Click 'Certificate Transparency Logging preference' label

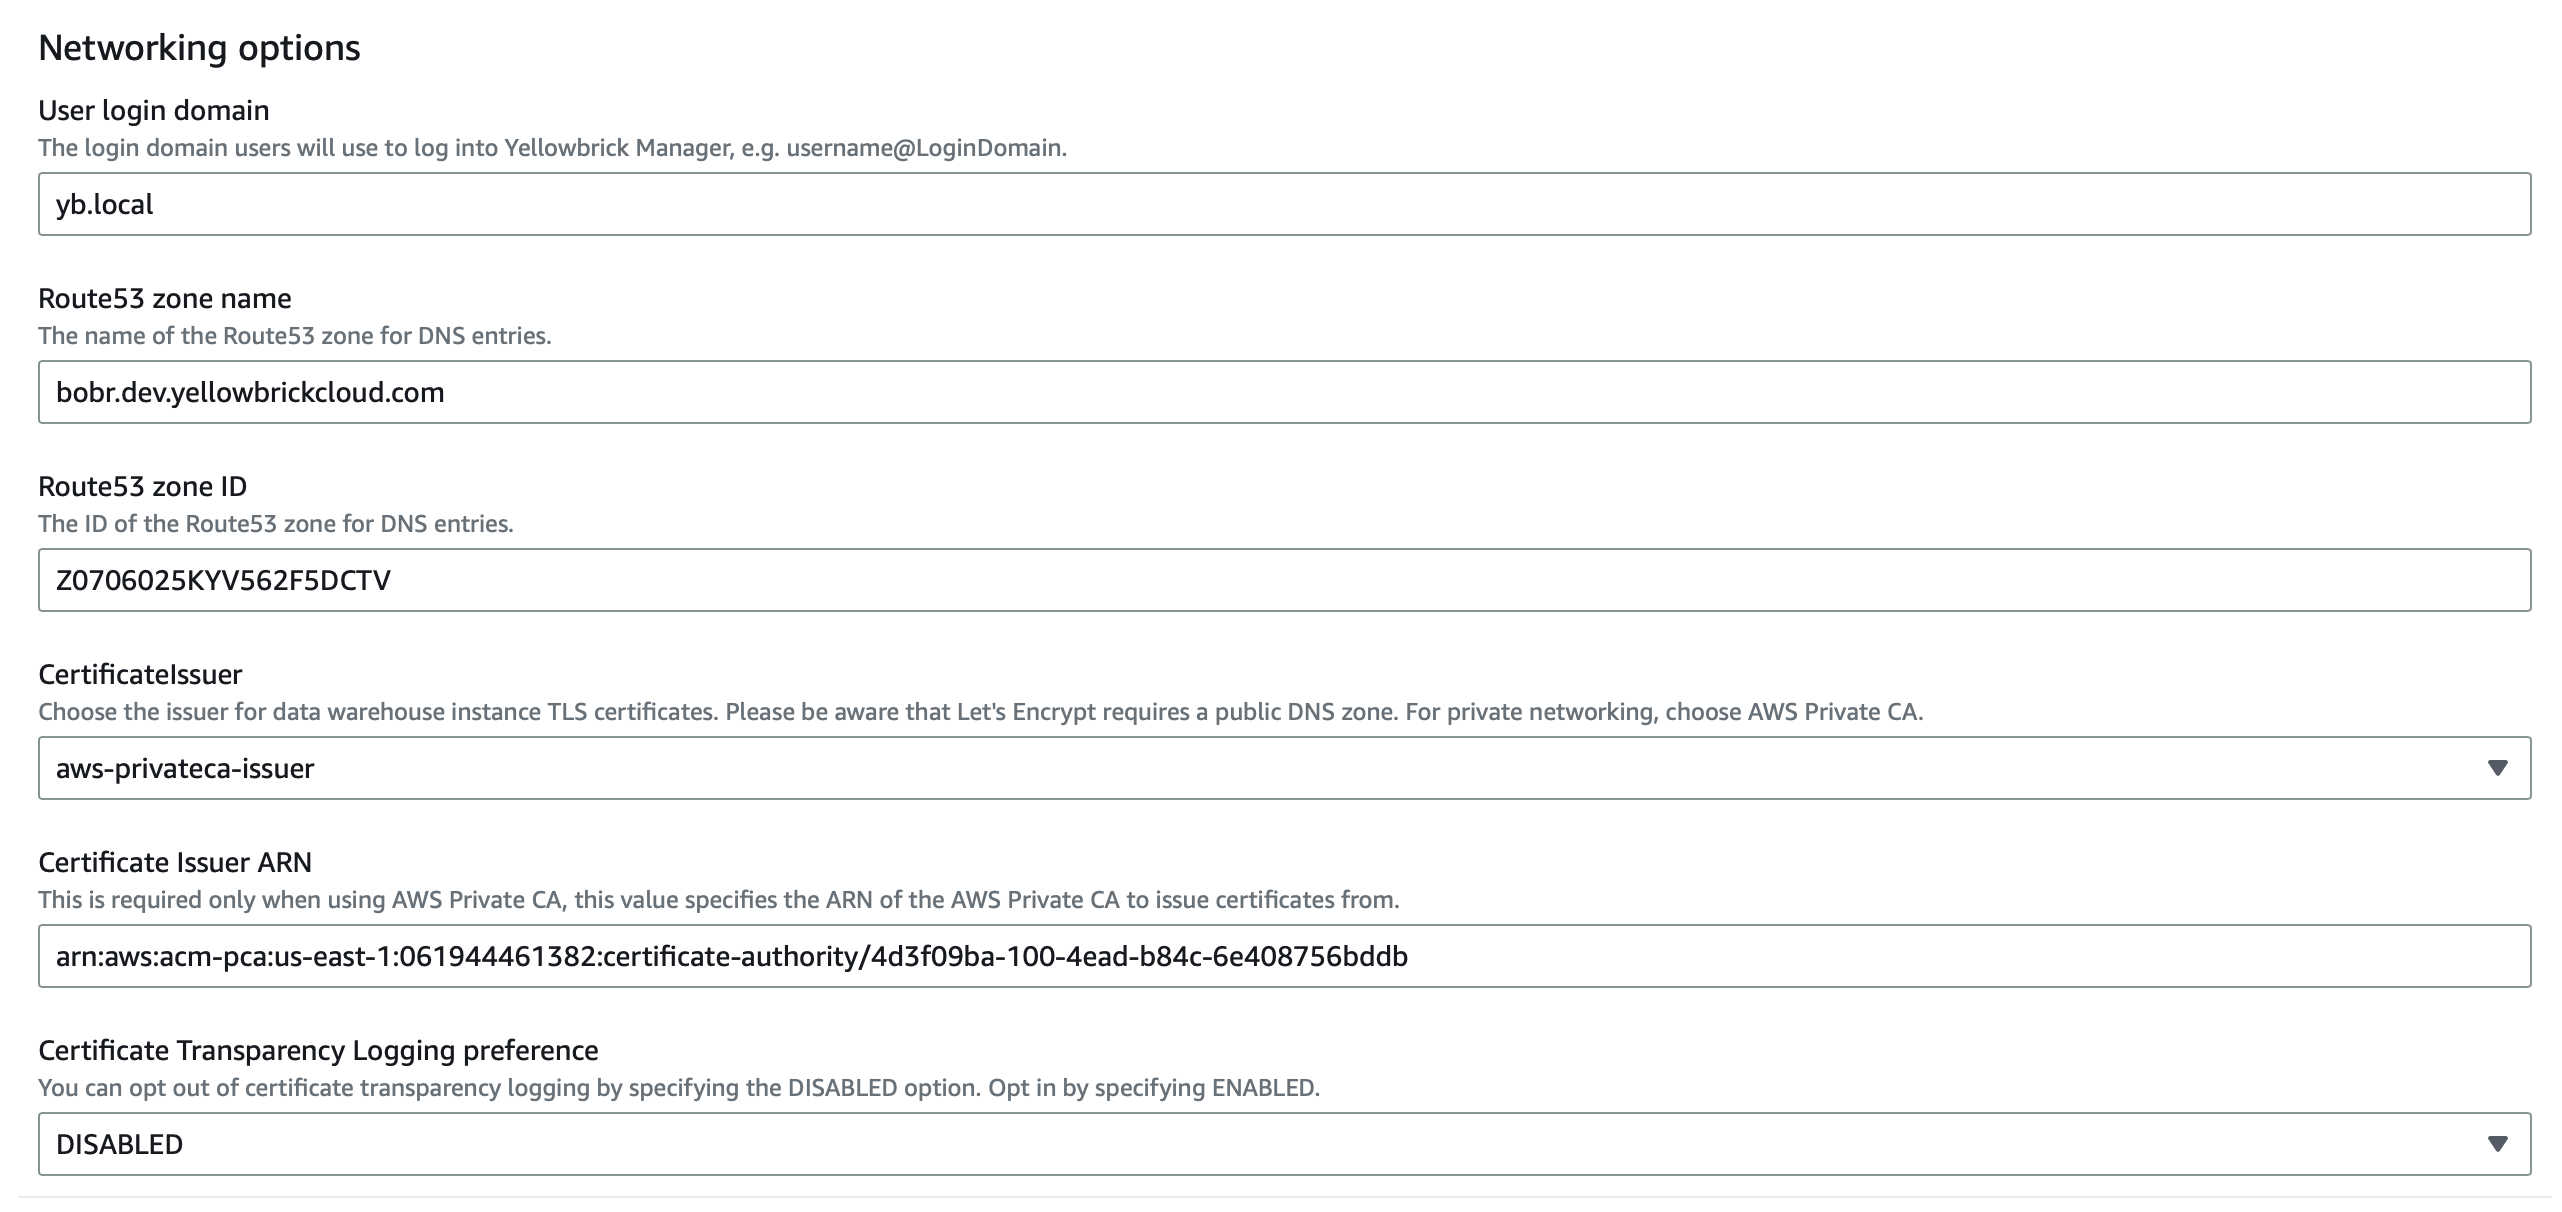(x=318, y=1050)
